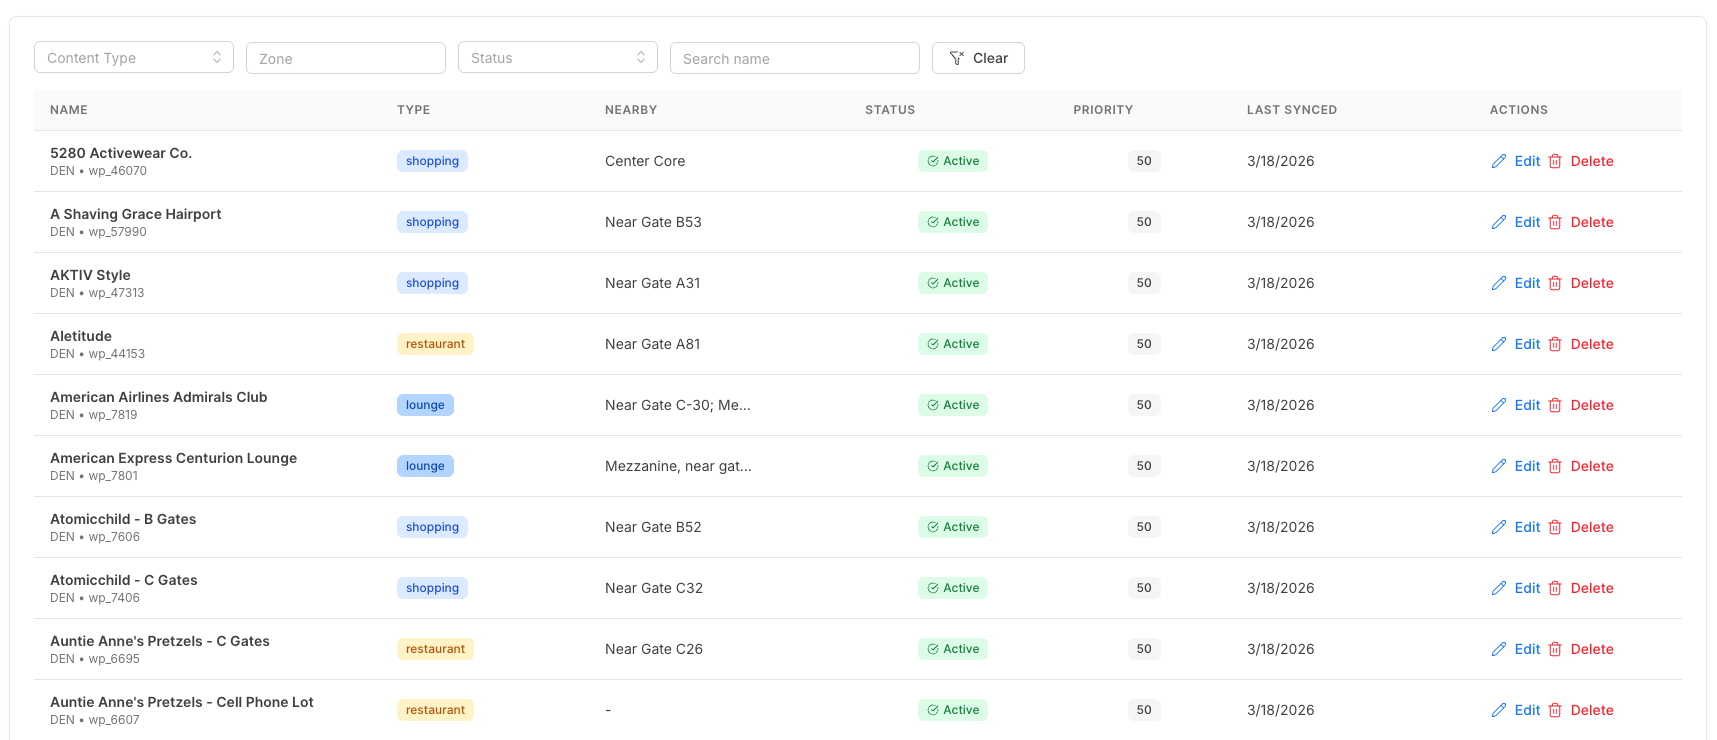
Task: Select the restaurant tag in Aletitude row
Action: point(435,344)
